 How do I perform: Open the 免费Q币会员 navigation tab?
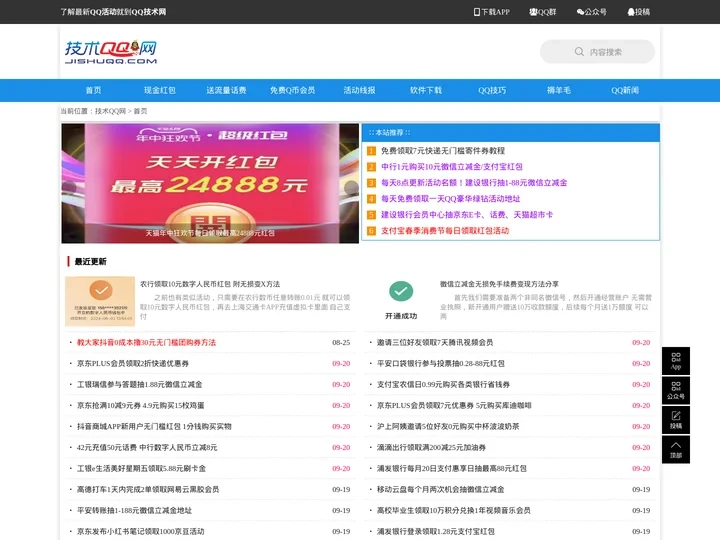tap(292, 90)
